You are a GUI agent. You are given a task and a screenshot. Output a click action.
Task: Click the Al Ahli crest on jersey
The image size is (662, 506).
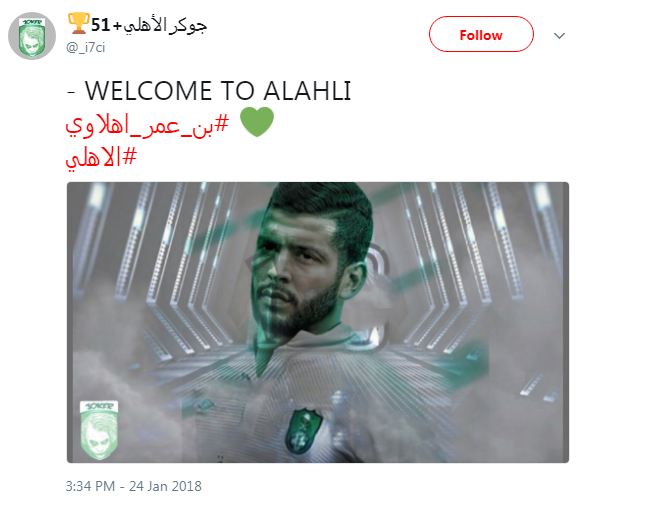(x=302, y=430)
